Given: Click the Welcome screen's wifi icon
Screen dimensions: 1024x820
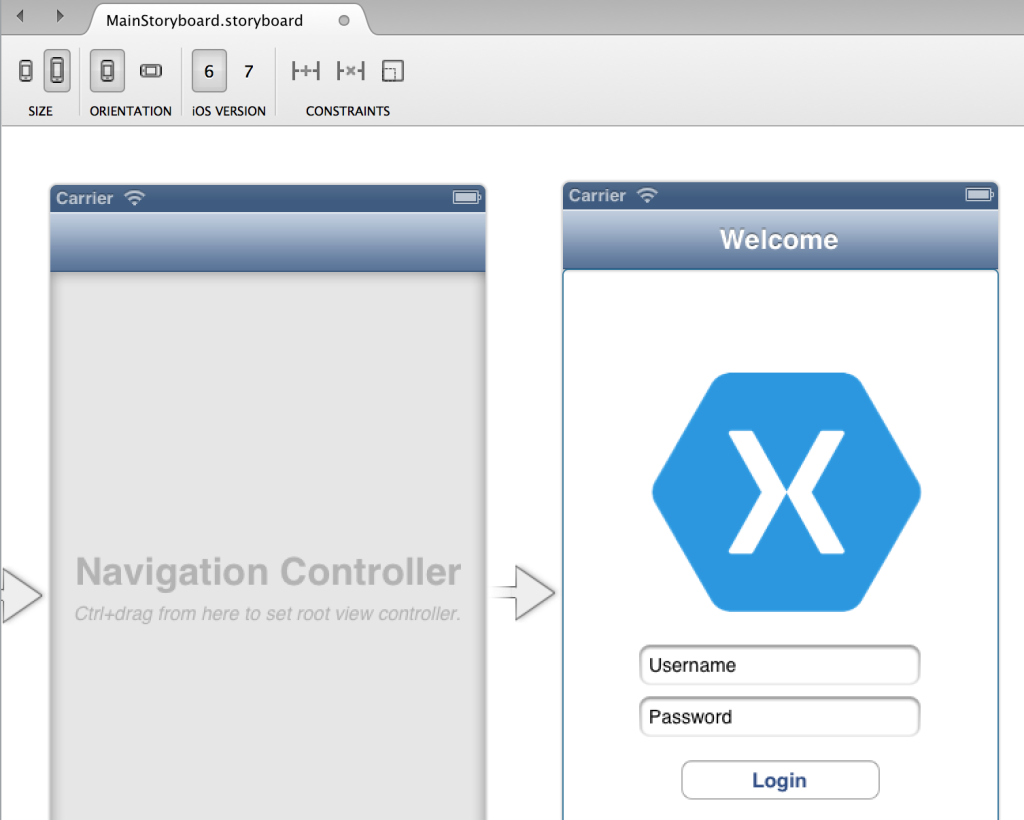Looking at the screenshot, I should pos(647,195).
